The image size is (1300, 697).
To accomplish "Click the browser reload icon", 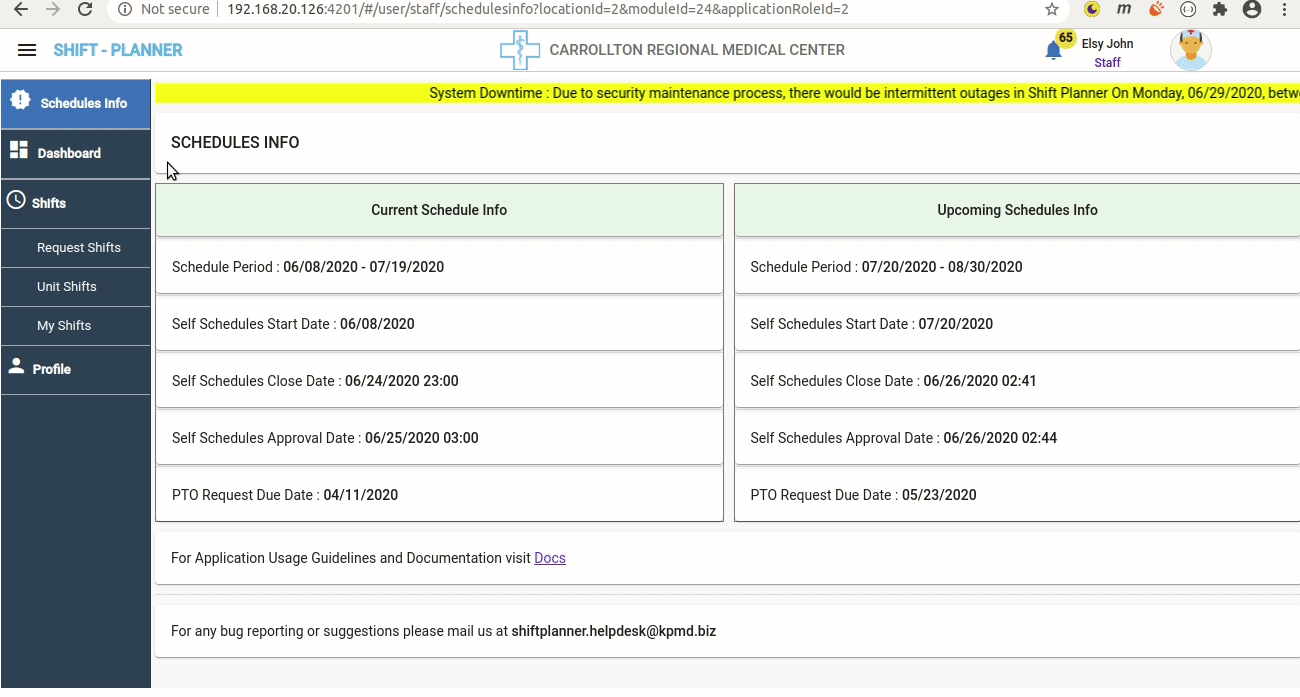I will [x=85, y=9].
